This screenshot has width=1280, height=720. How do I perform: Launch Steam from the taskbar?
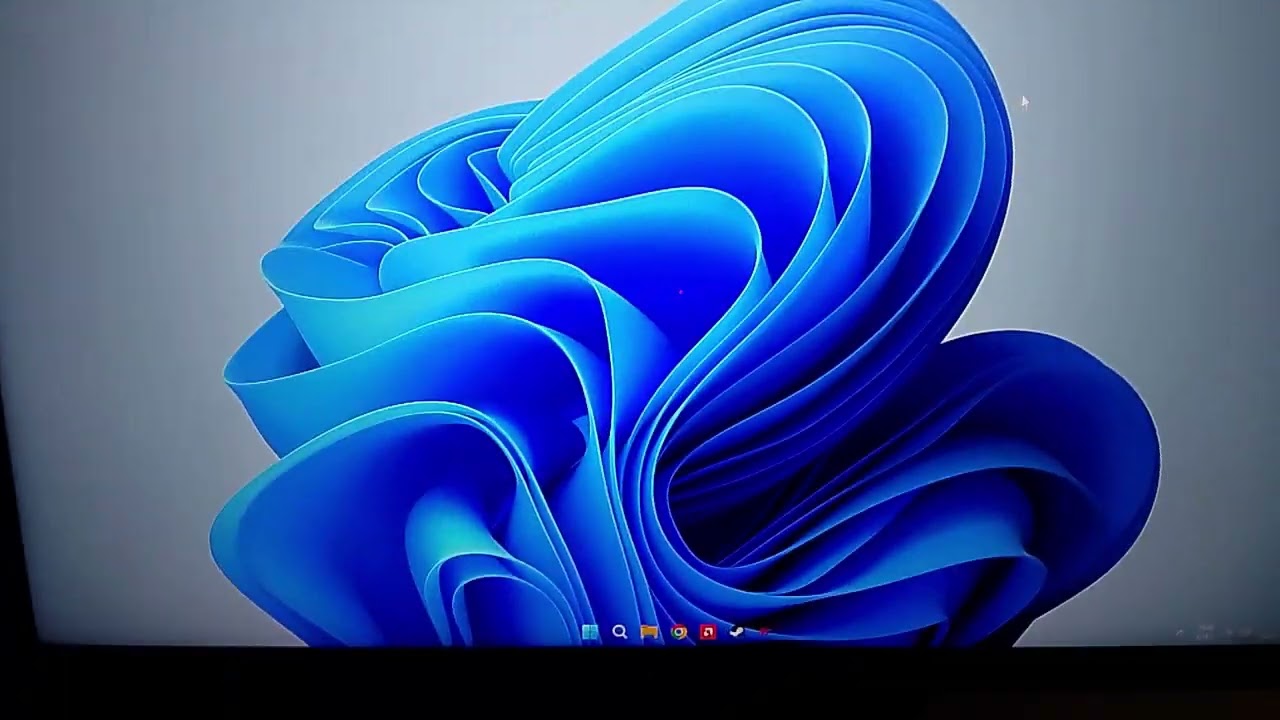(737, 631)
